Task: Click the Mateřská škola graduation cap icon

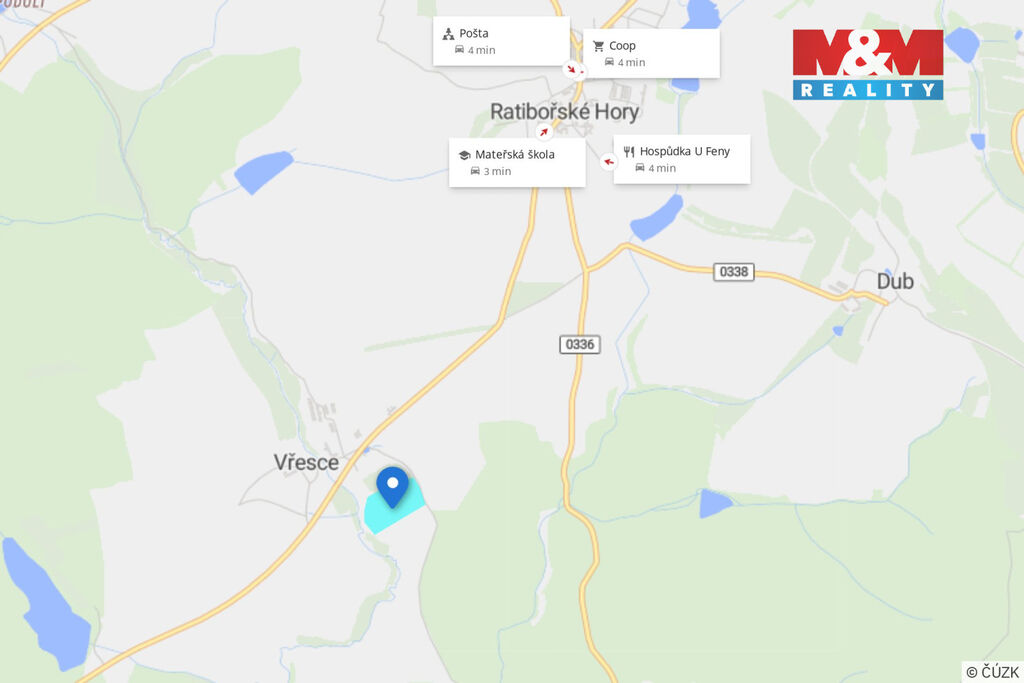Action: pyautogui.click(x=464, y=155)
